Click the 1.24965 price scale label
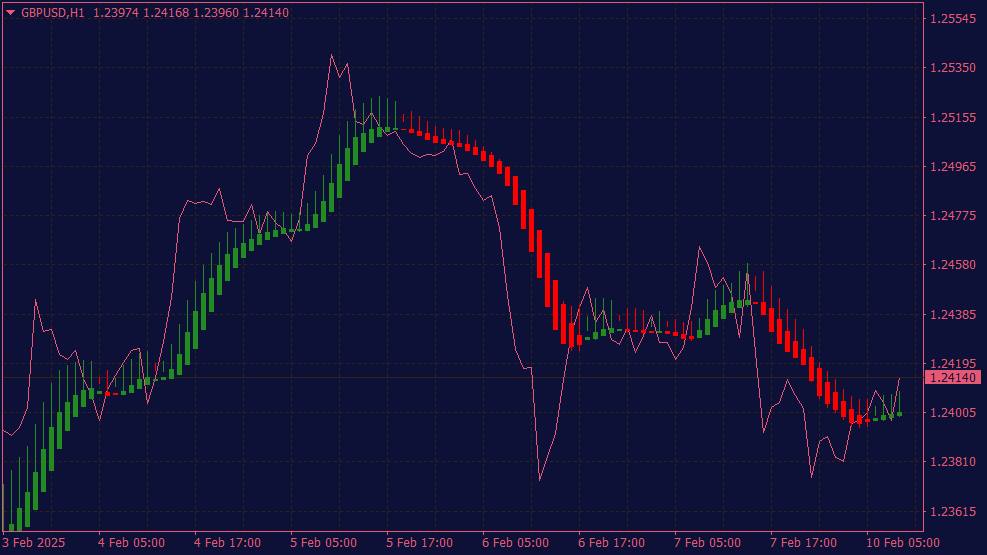 pos(953,167)
